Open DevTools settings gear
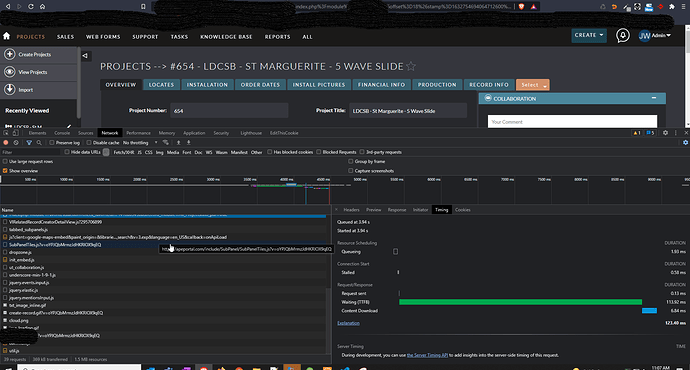This screenshot has width=690, height=370. [x=665, y=133]
